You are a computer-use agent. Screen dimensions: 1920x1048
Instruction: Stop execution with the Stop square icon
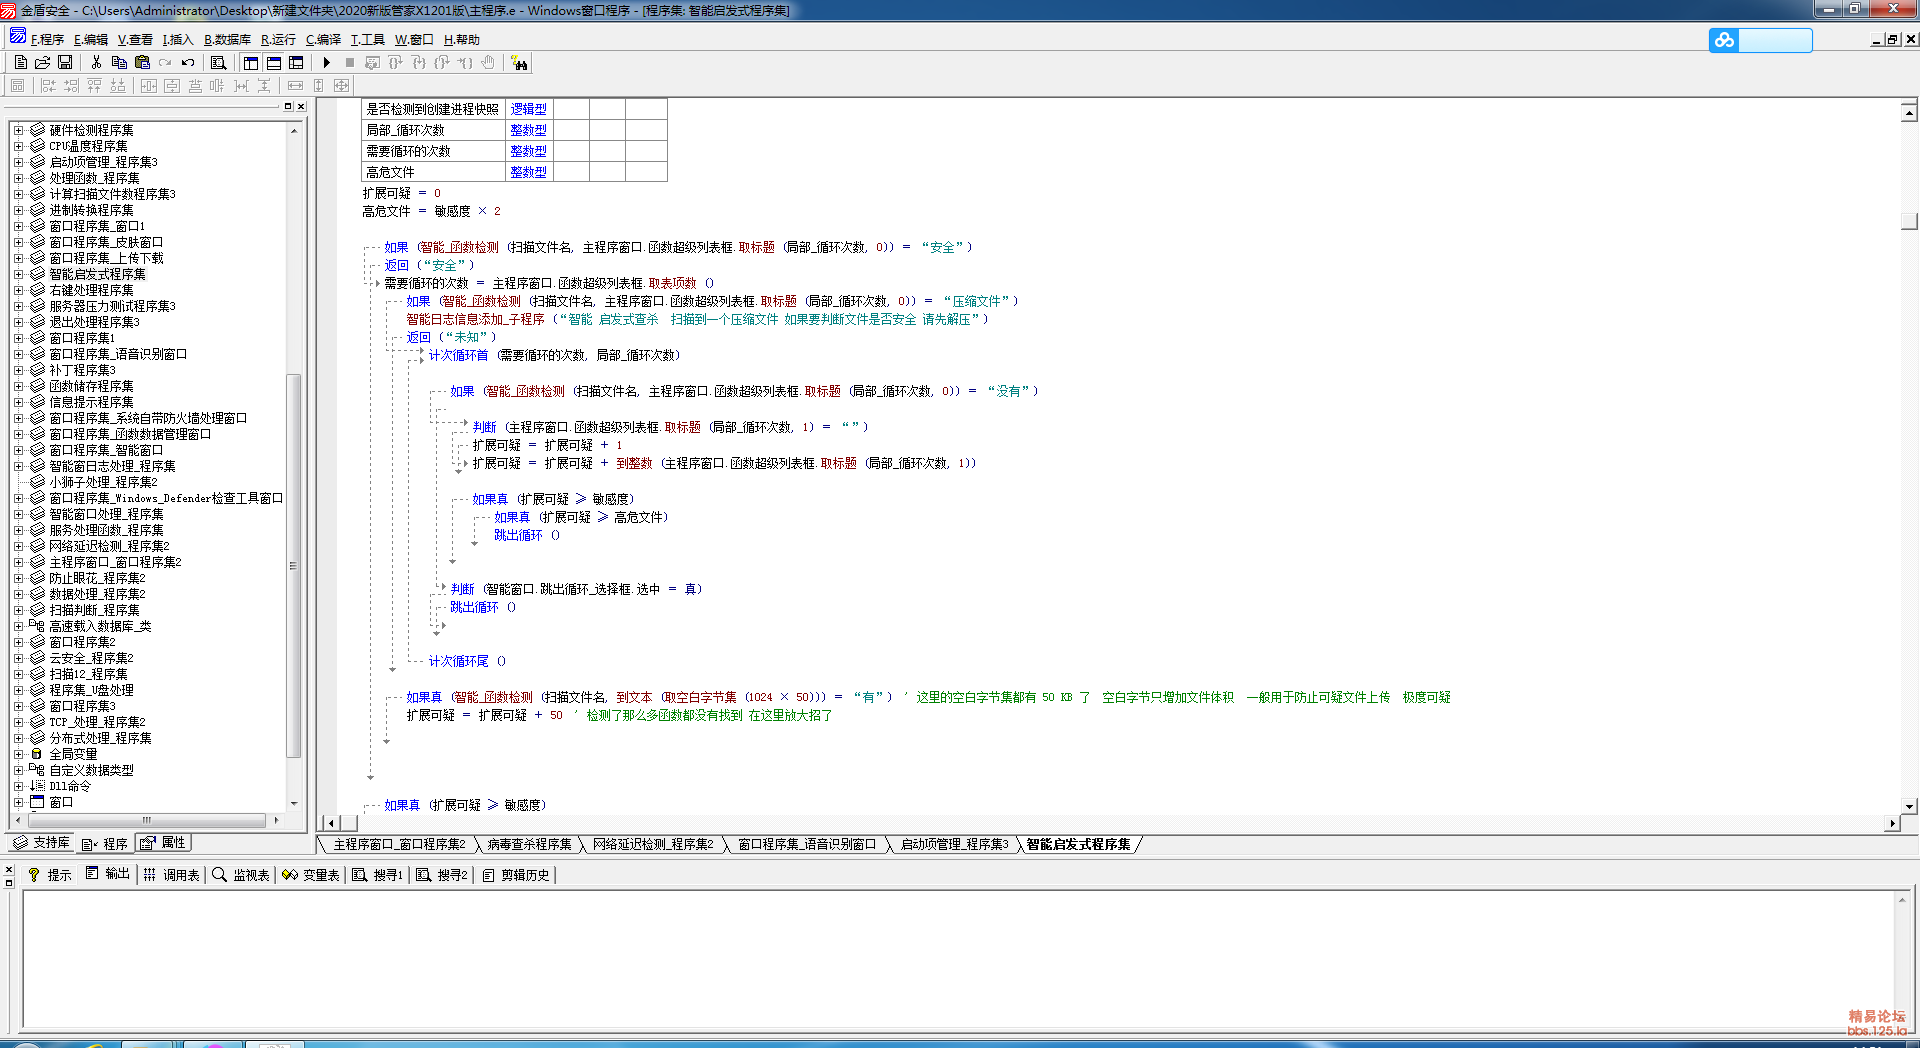[350, 62]
